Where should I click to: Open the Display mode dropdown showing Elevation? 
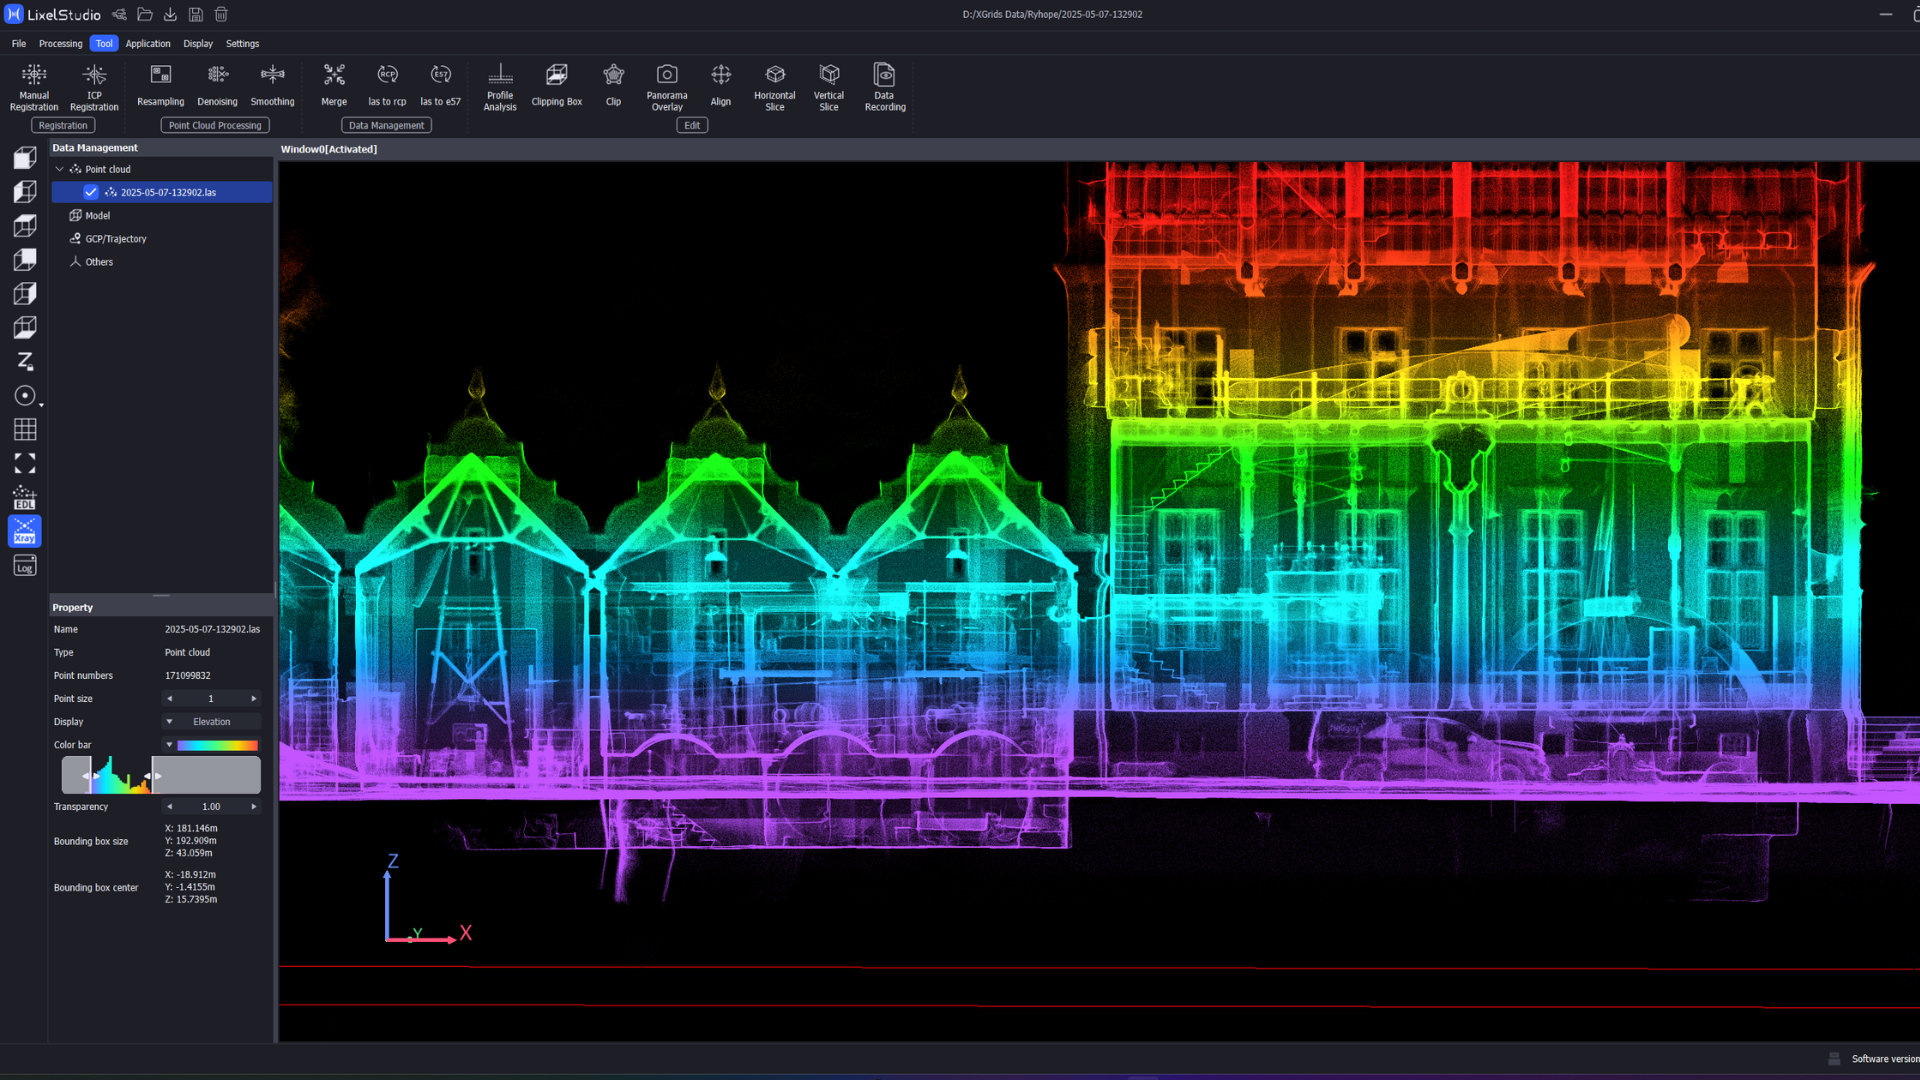pyautogui.click(x=210, y=721)
